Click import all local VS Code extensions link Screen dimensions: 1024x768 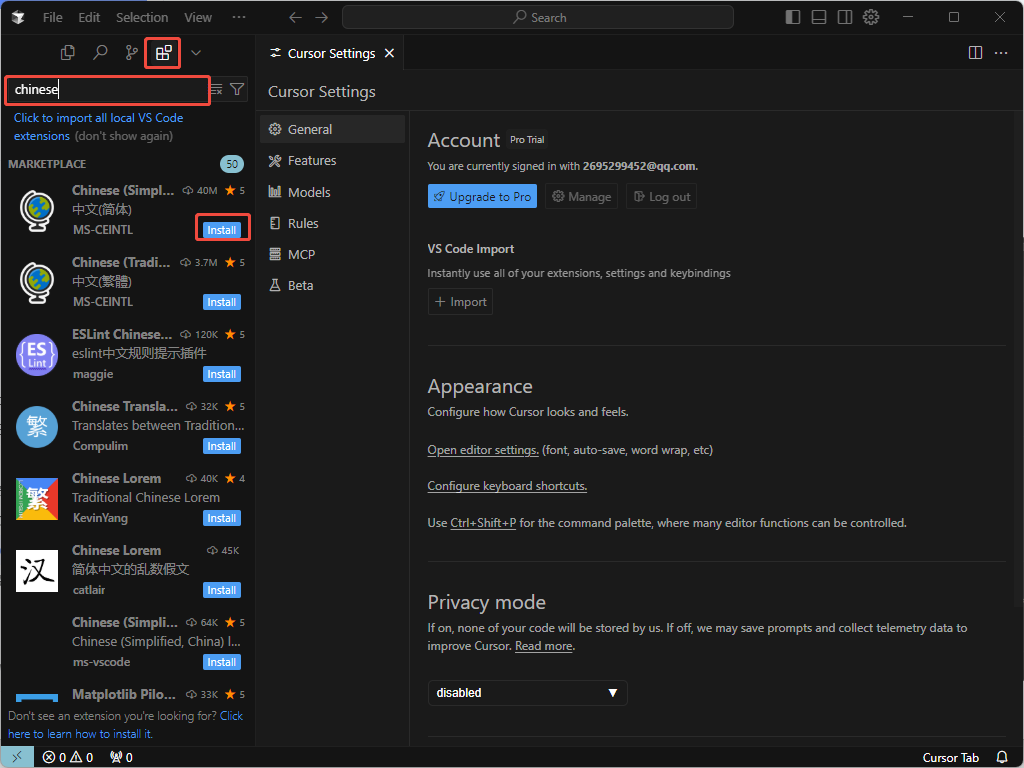(x=99, y=127)
